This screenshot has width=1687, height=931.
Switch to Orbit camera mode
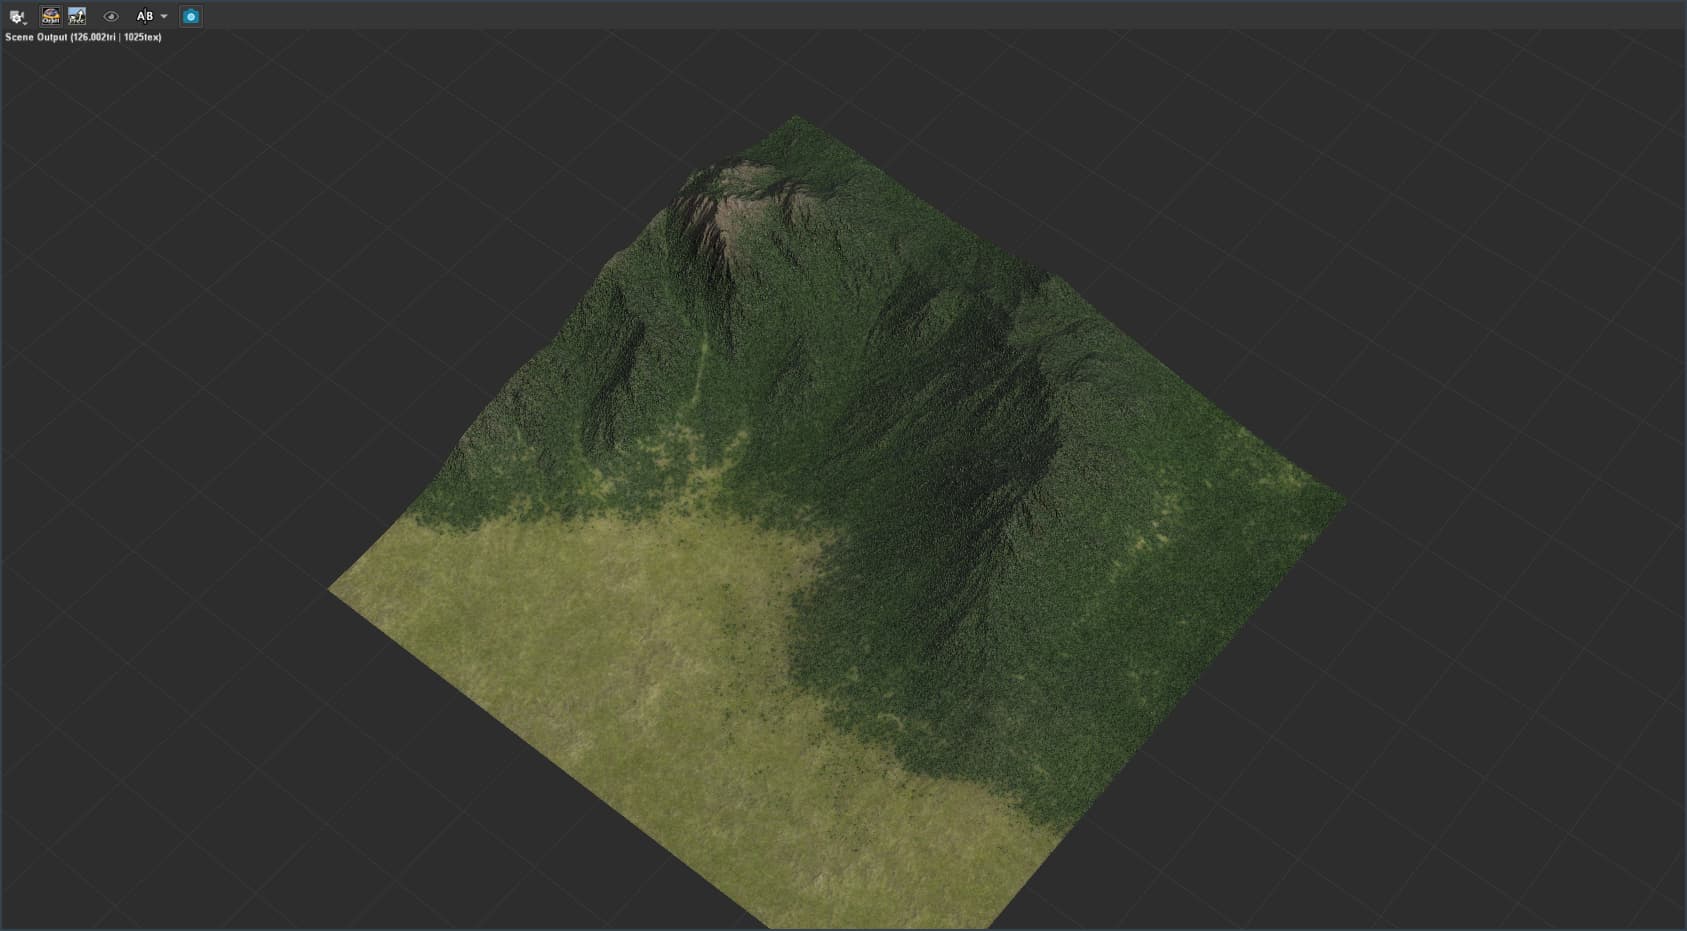coord(50,16)
